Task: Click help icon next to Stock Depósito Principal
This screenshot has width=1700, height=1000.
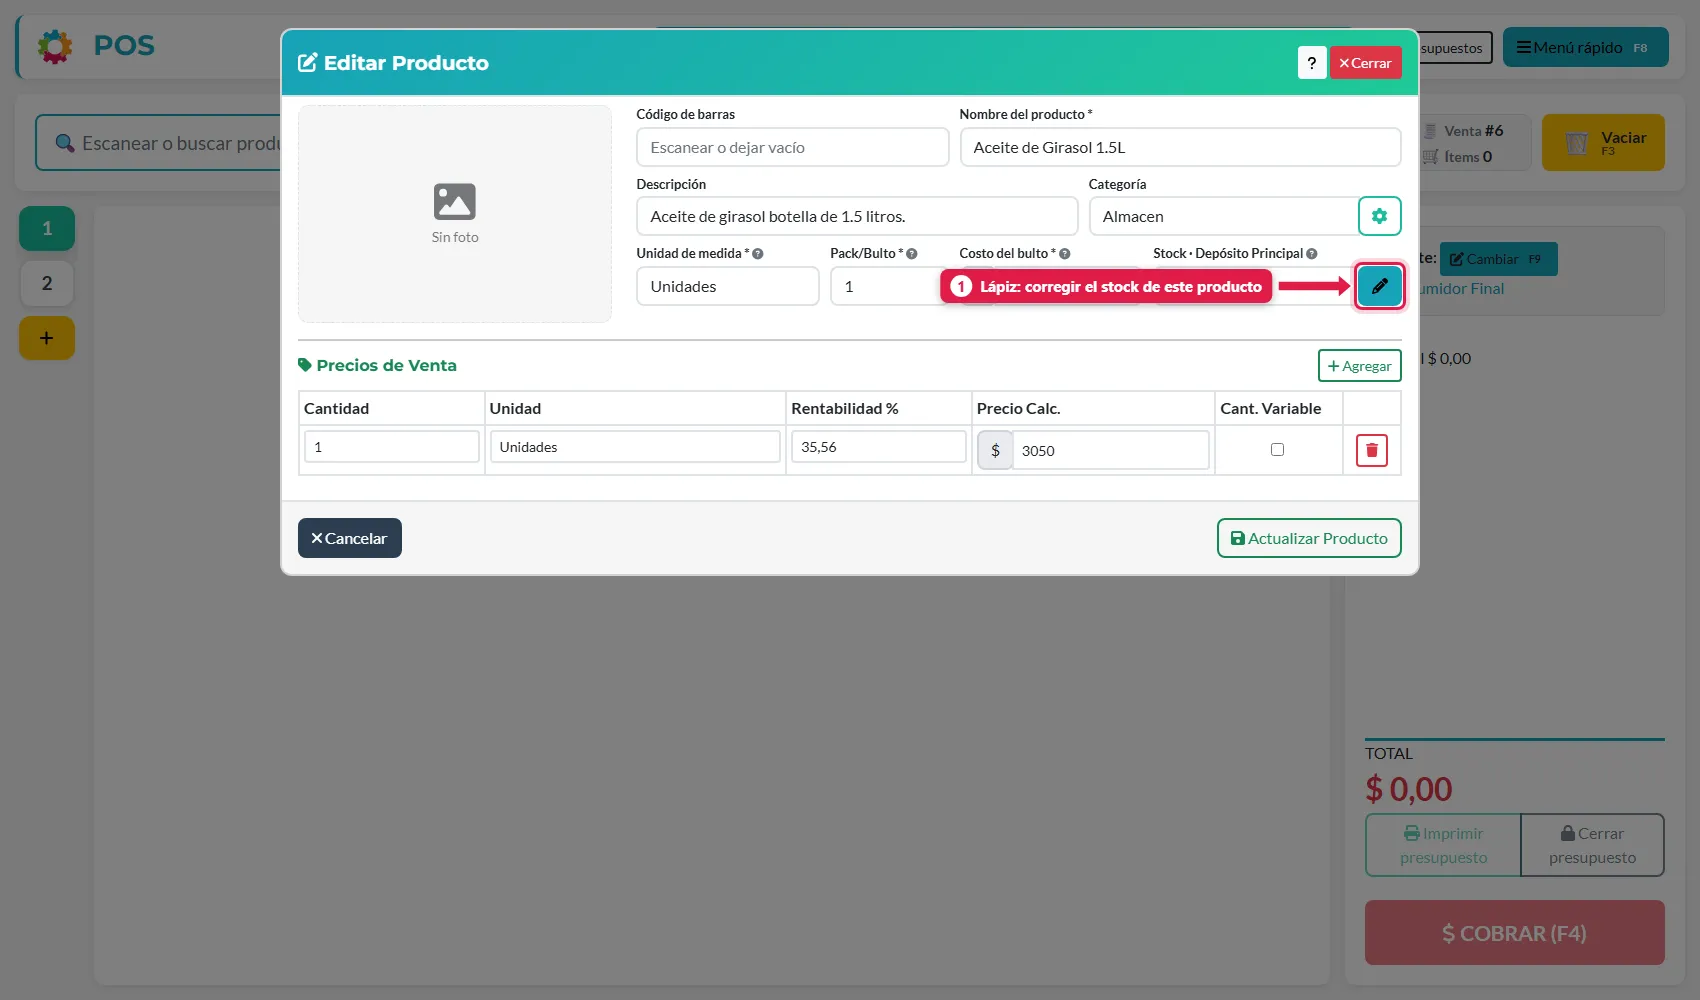Action: 1311,254
